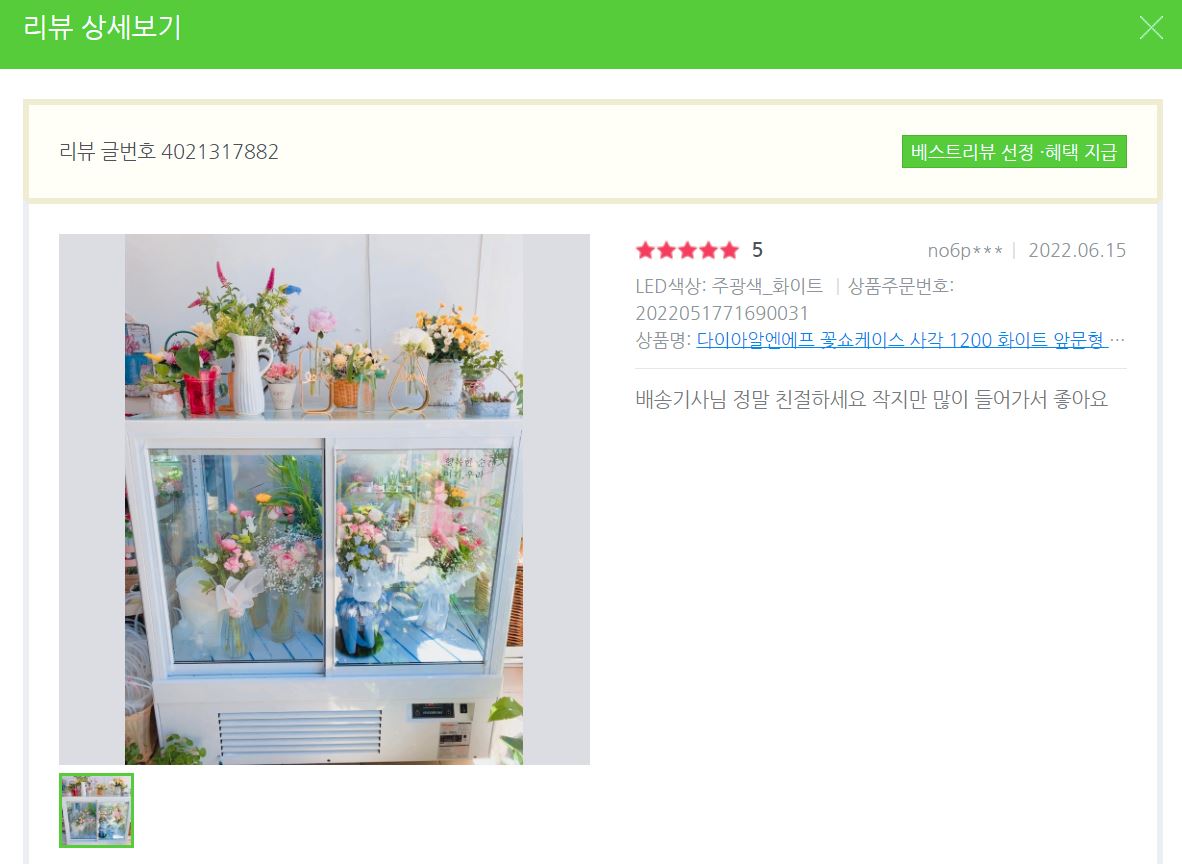Click 리뷰 글번호 4021317882
Image resolution: width=1182 pixels, height=864 pixels.
[169, 152]
